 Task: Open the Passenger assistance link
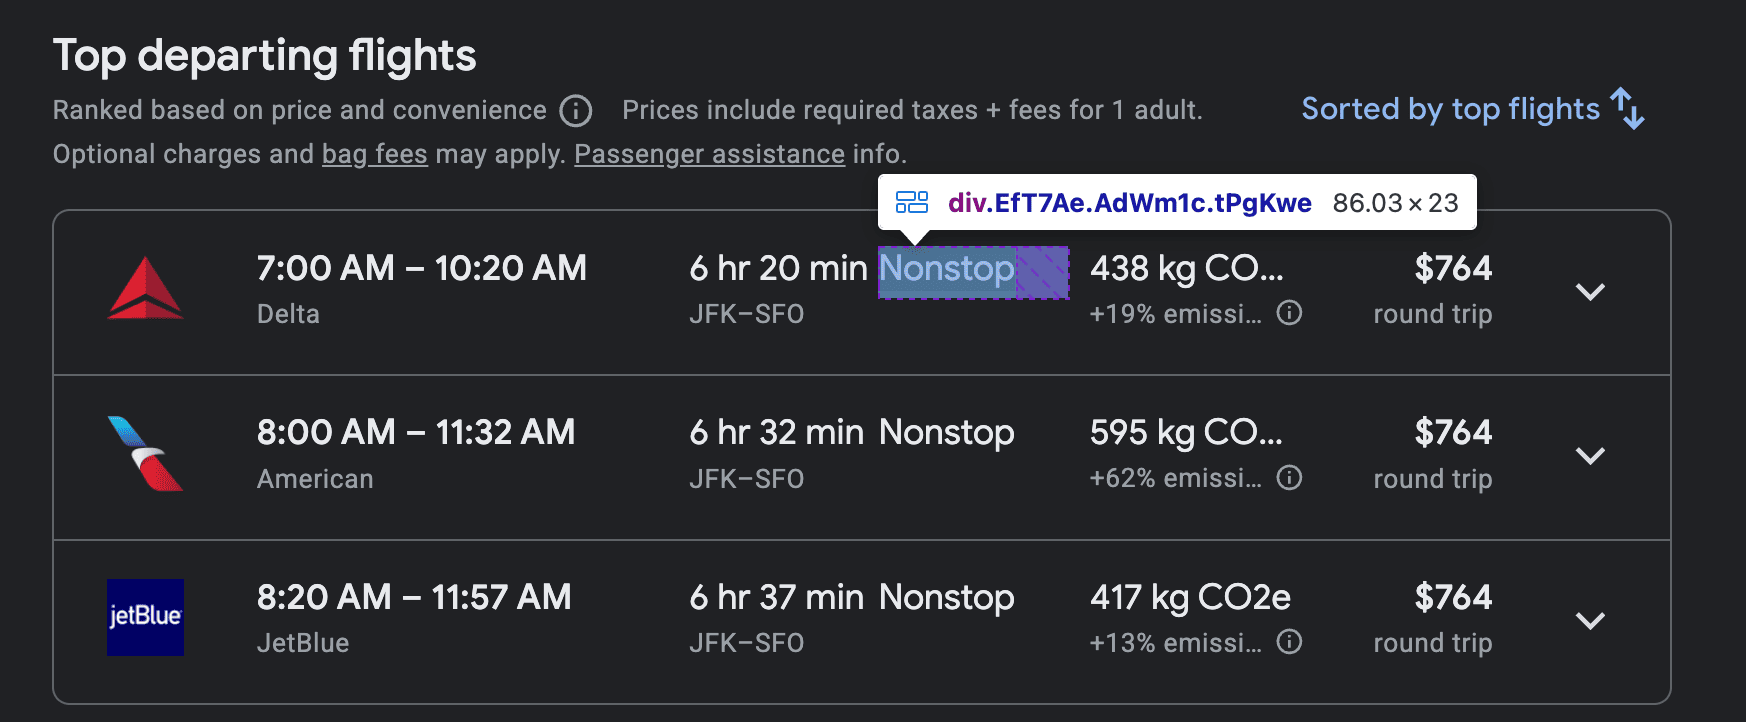[708, 154]
